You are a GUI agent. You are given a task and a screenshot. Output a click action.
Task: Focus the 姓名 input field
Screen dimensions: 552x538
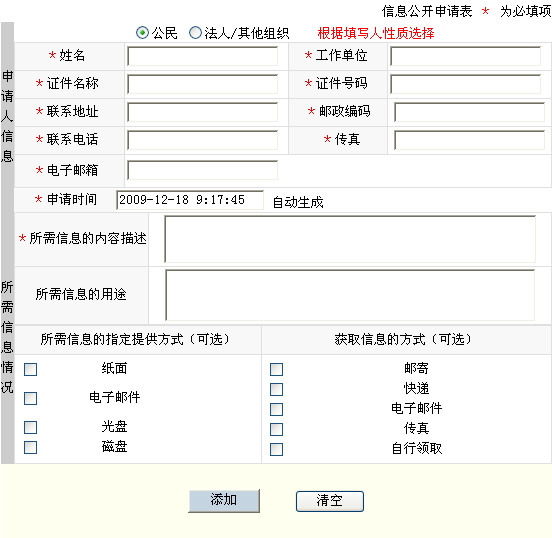coord(202,56)
